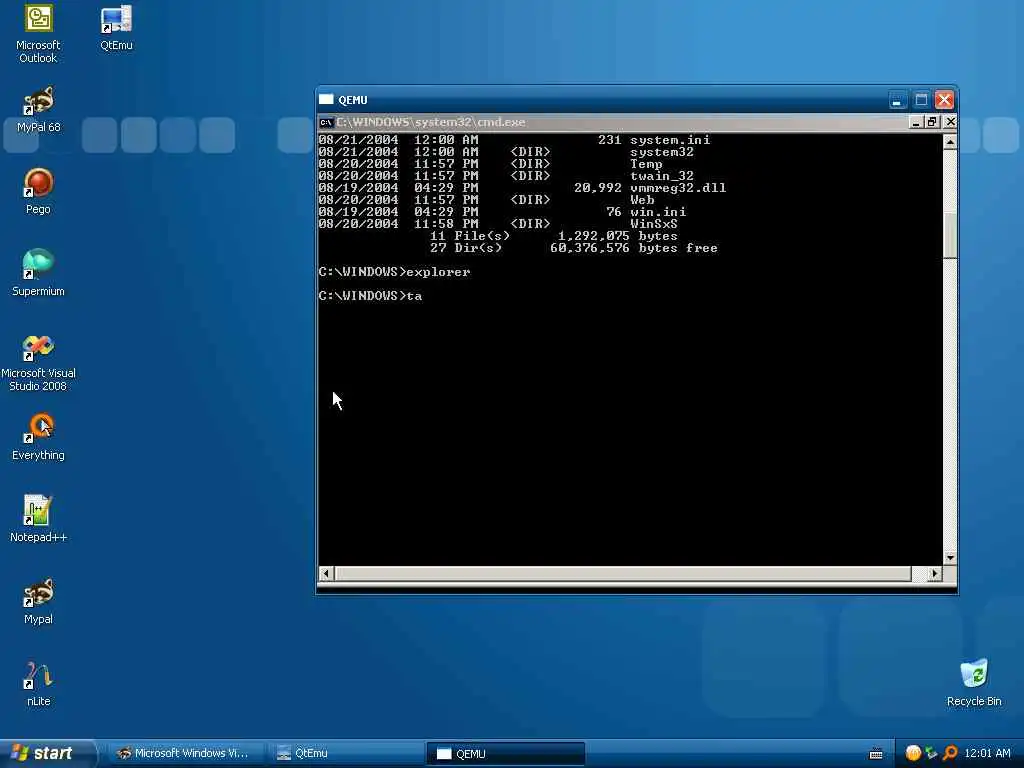Click cmd horizontal scrollbar left arrow
The height and width of the screenshot is (768, 1024).
click(x=327, y=573)
